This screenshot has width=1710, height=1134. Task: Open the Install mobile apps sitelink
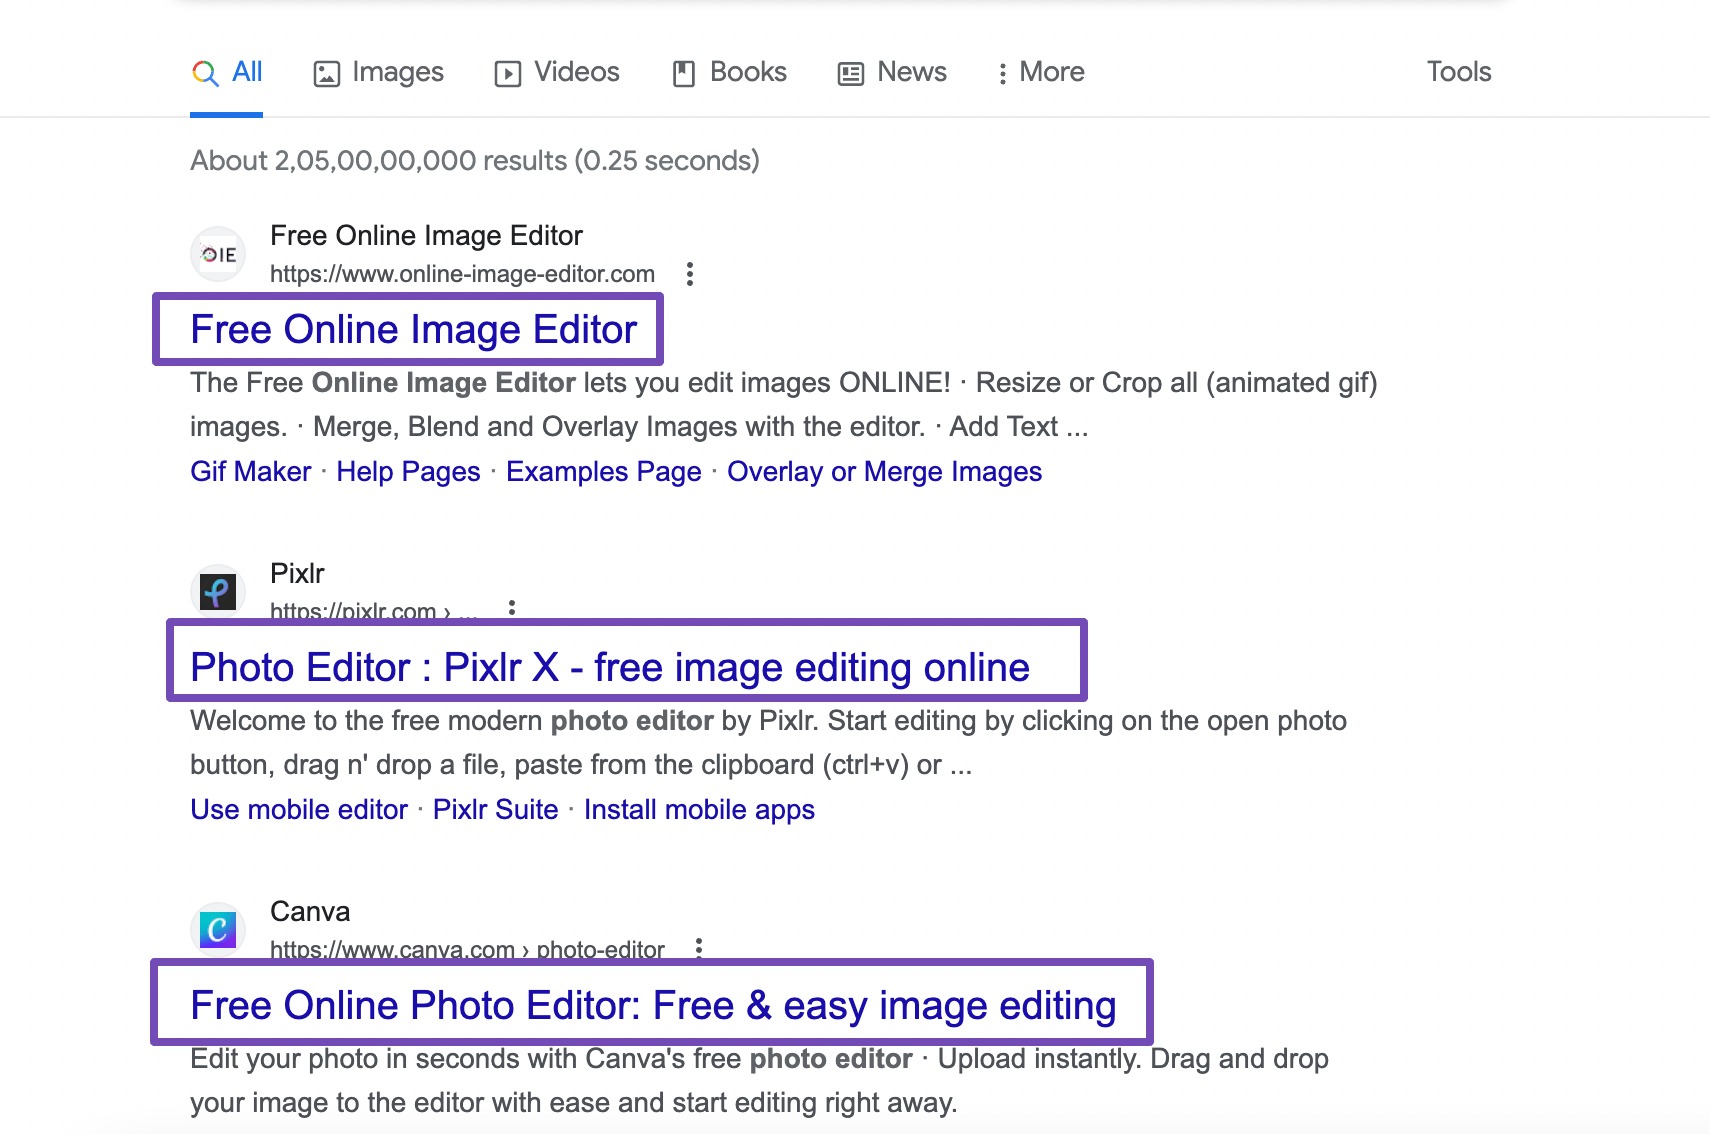point(699,809)
